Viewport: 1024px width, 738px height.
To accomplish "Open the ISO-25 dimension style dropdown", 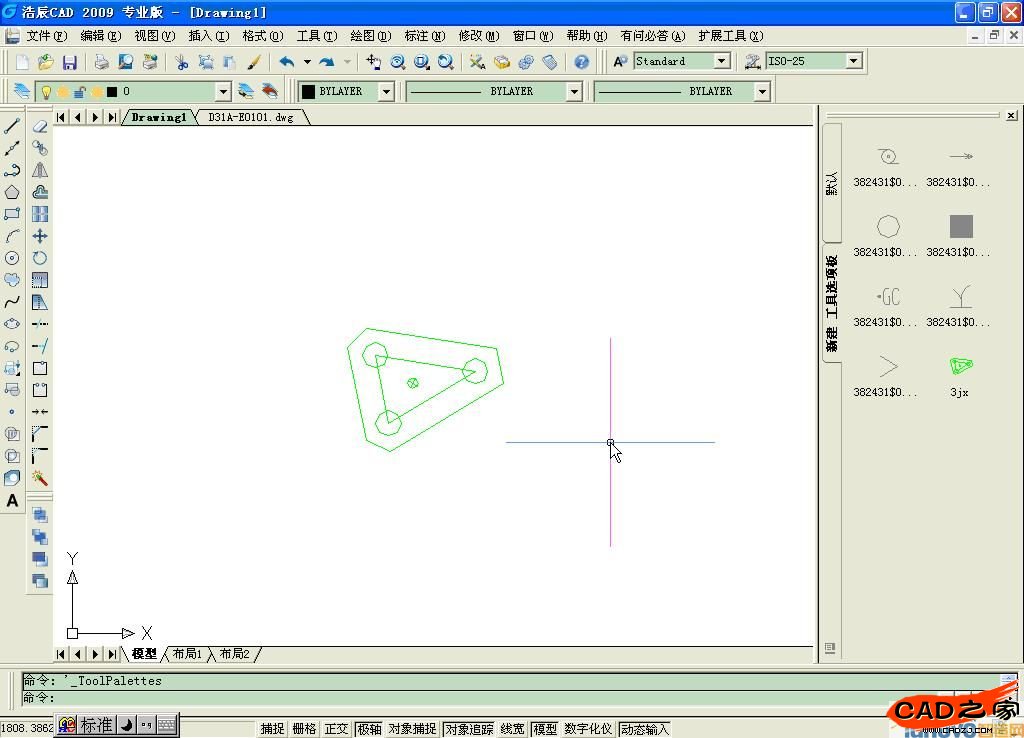I will [x=853, y=61].
